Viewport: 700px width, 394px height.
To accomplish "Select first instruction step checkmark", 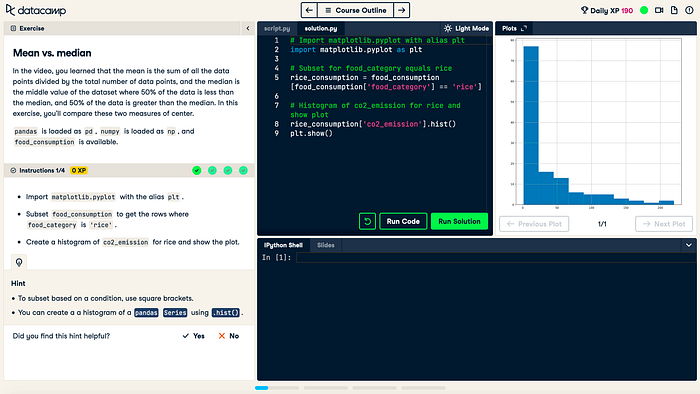I will pos(196,170).
